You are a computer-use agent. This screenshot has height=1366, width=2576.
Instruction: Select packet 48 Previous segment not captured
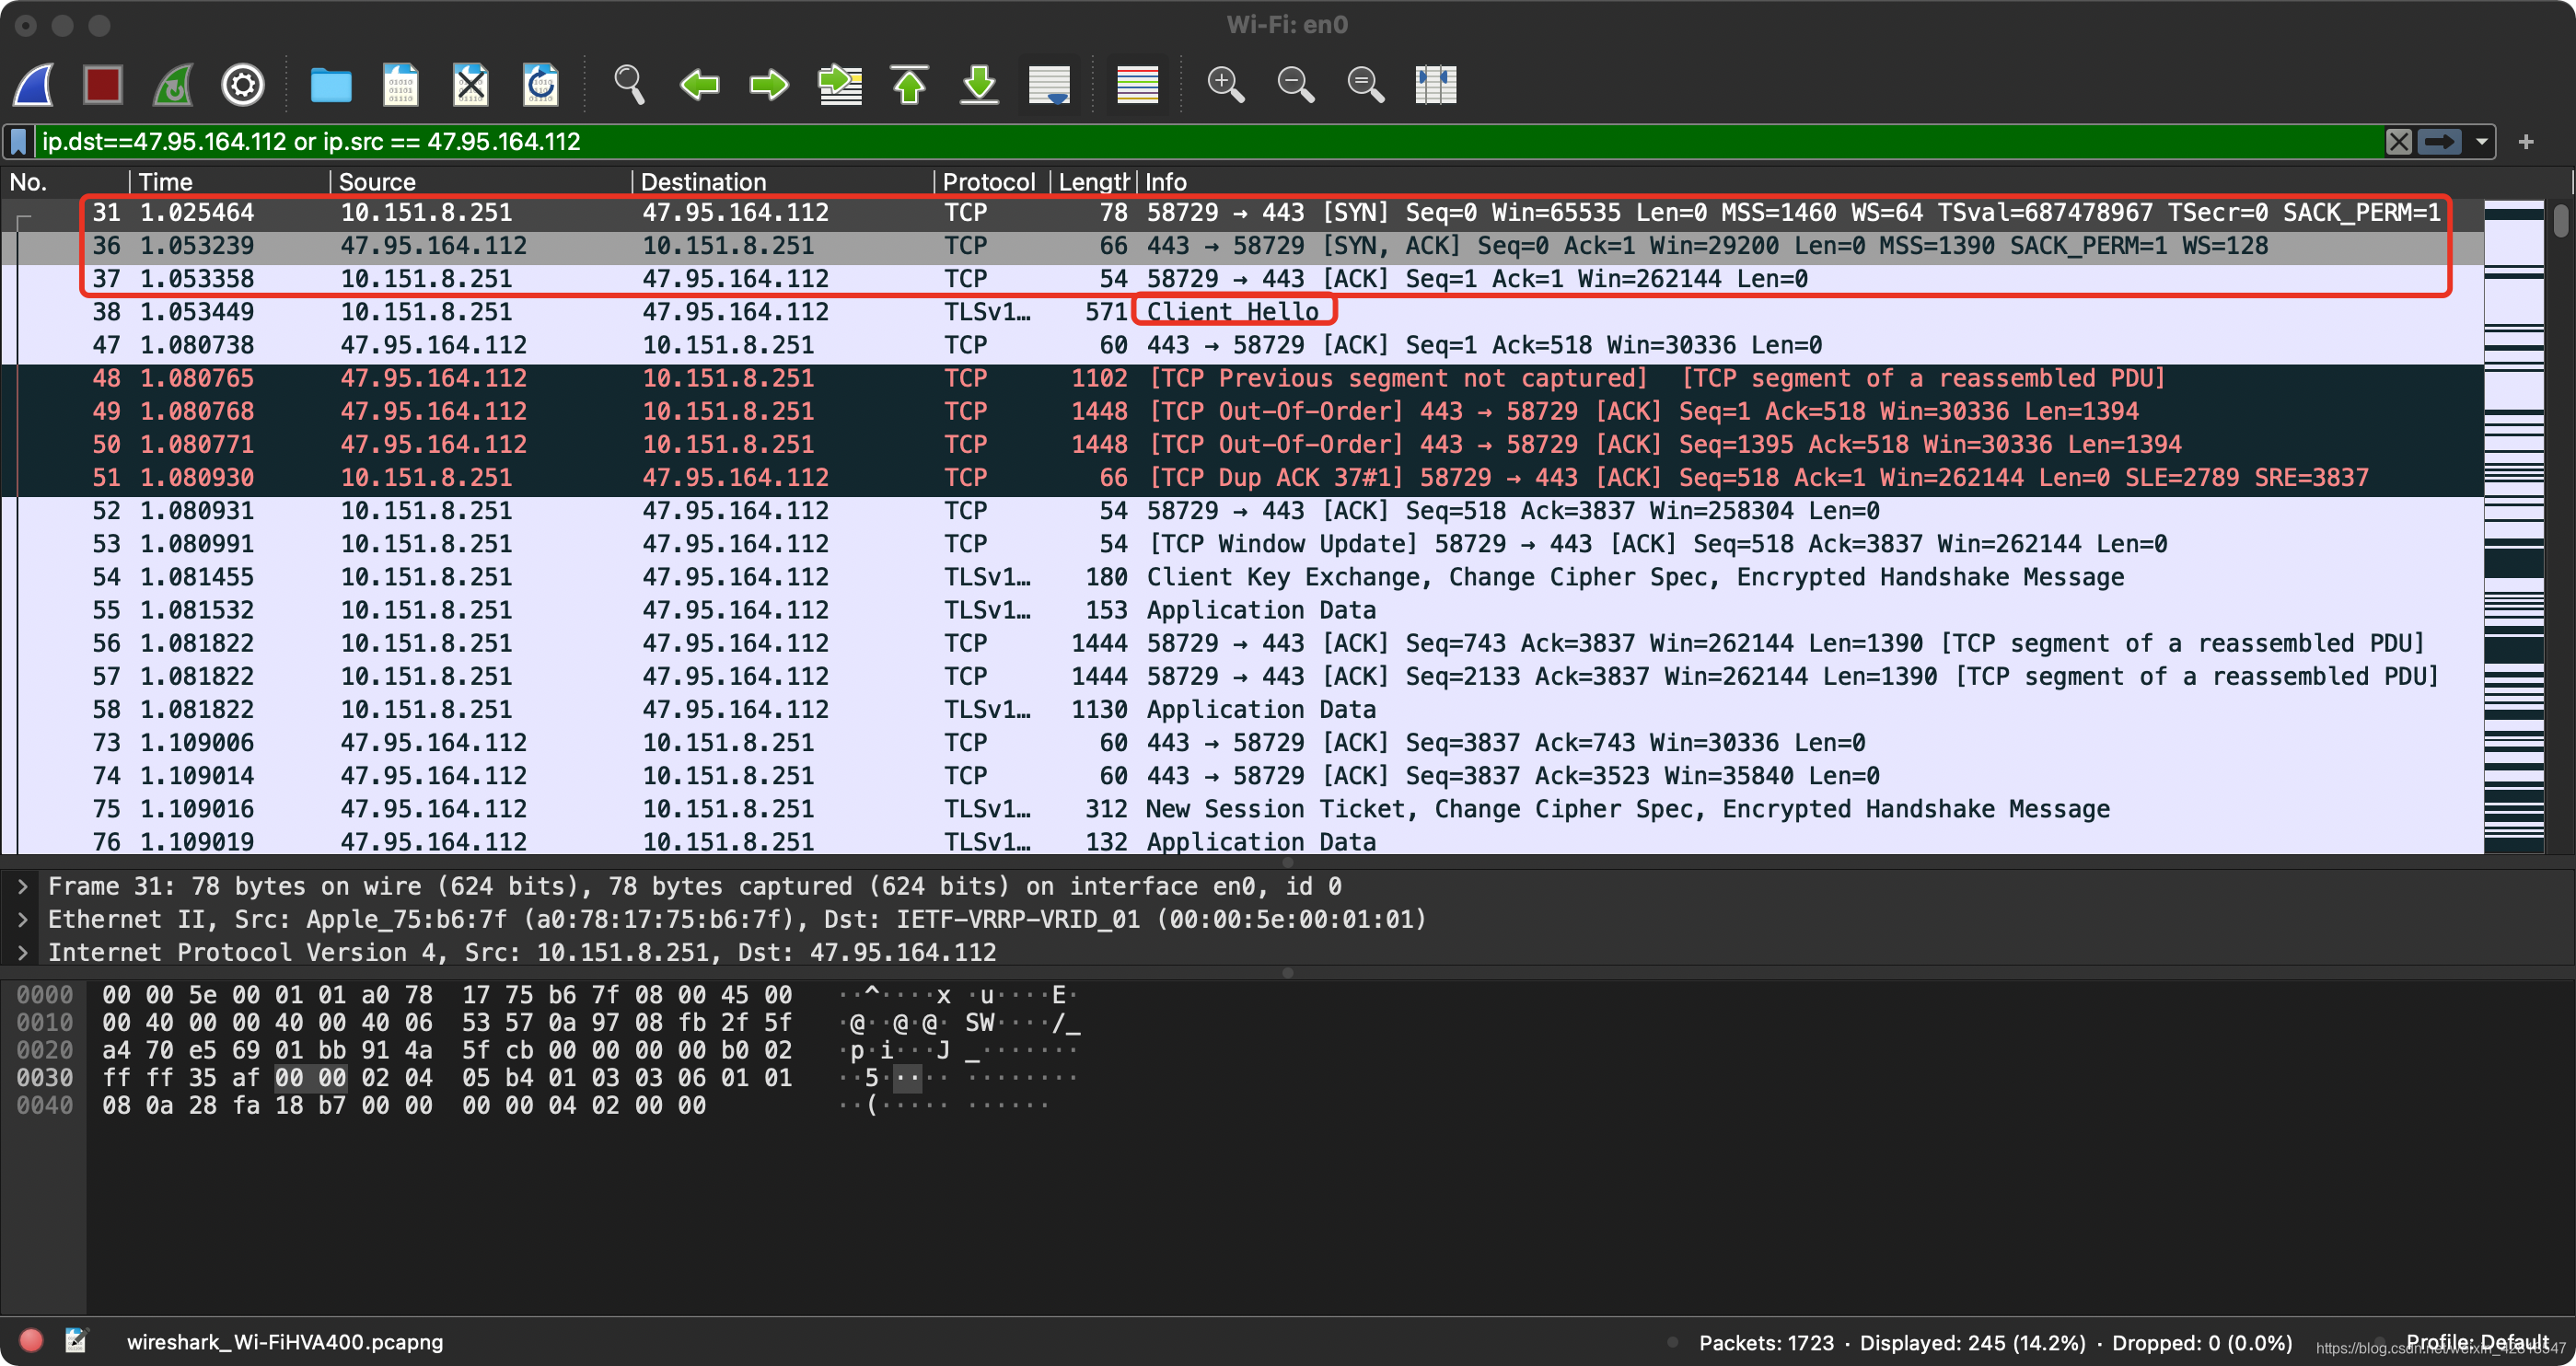(x=1242, y=378)
